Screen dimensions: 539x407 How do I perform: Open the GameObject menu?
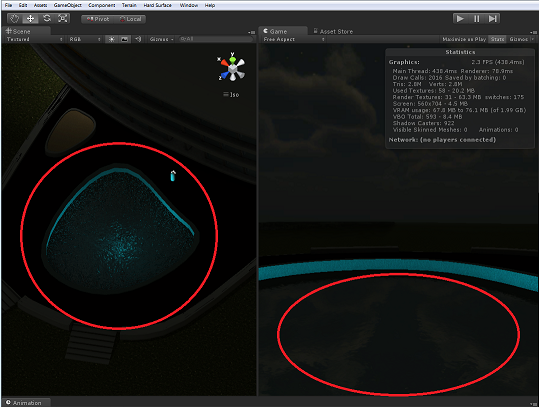click(68, 5)
